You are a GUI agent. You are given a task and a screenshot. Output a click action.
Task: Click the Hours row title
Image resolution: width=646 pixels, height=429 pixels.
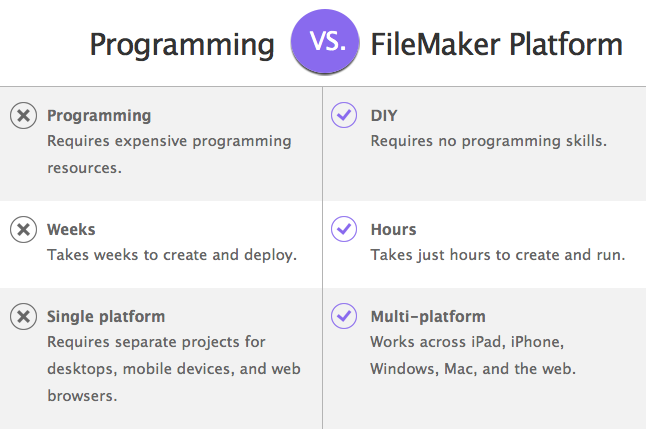point(393,230)
